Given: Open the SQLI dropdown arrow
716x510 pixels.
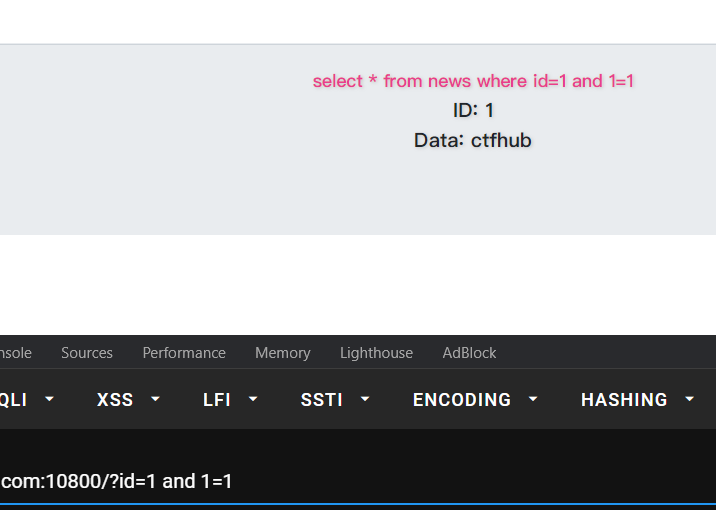Looking at the screenshot, I should 49,399.
